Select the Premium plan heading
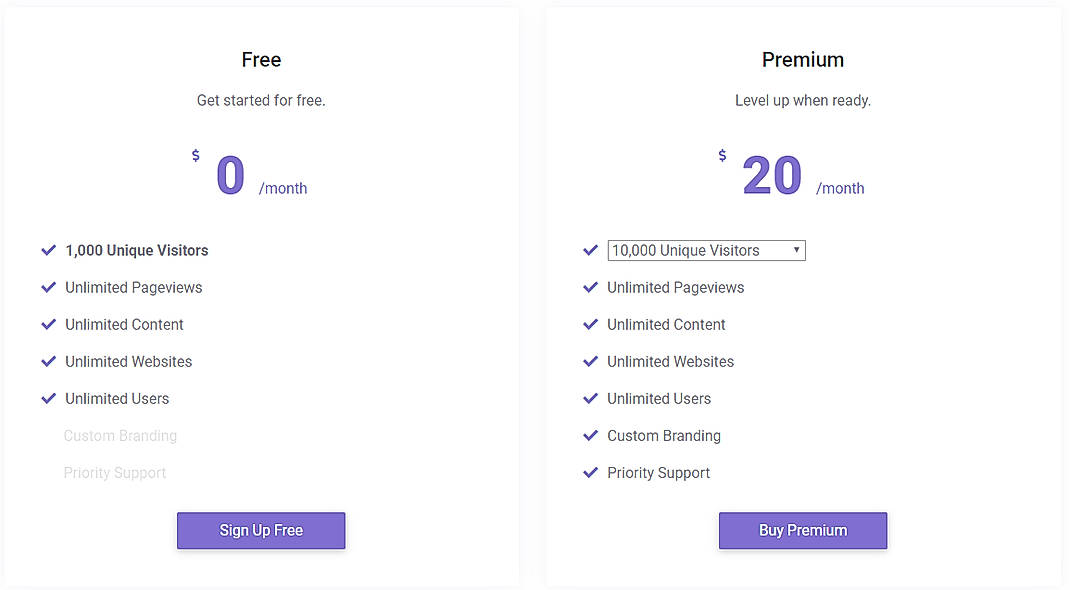This screenshot has width=1070, height=590. (803, 59)
